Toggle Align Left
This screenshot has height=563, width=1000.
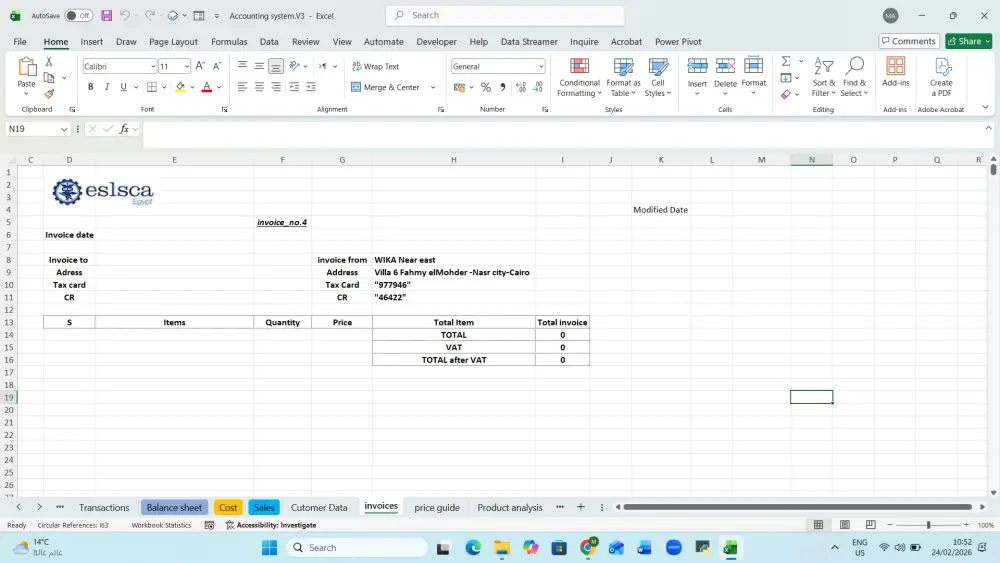click(242, 87)
